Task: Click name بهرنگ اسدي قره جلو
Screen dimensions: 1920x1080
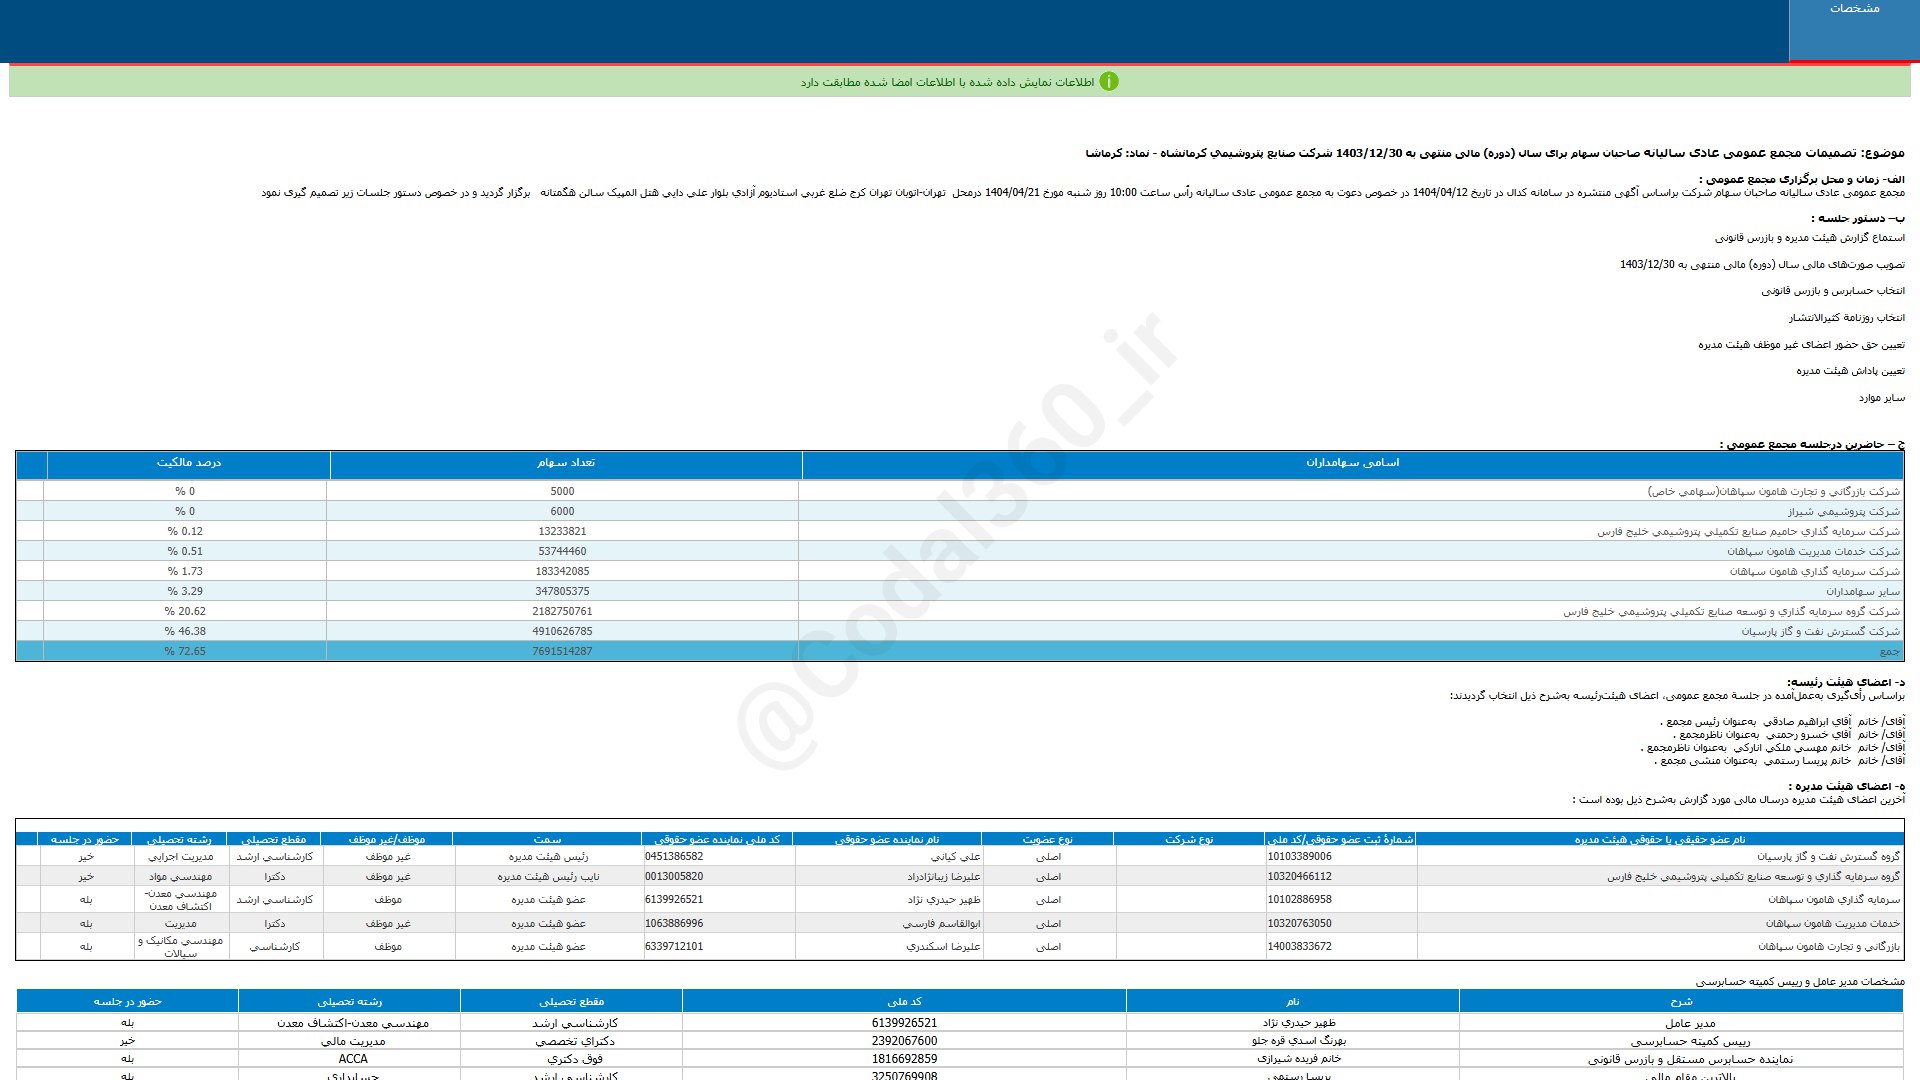Action: click(1299, 1041)
